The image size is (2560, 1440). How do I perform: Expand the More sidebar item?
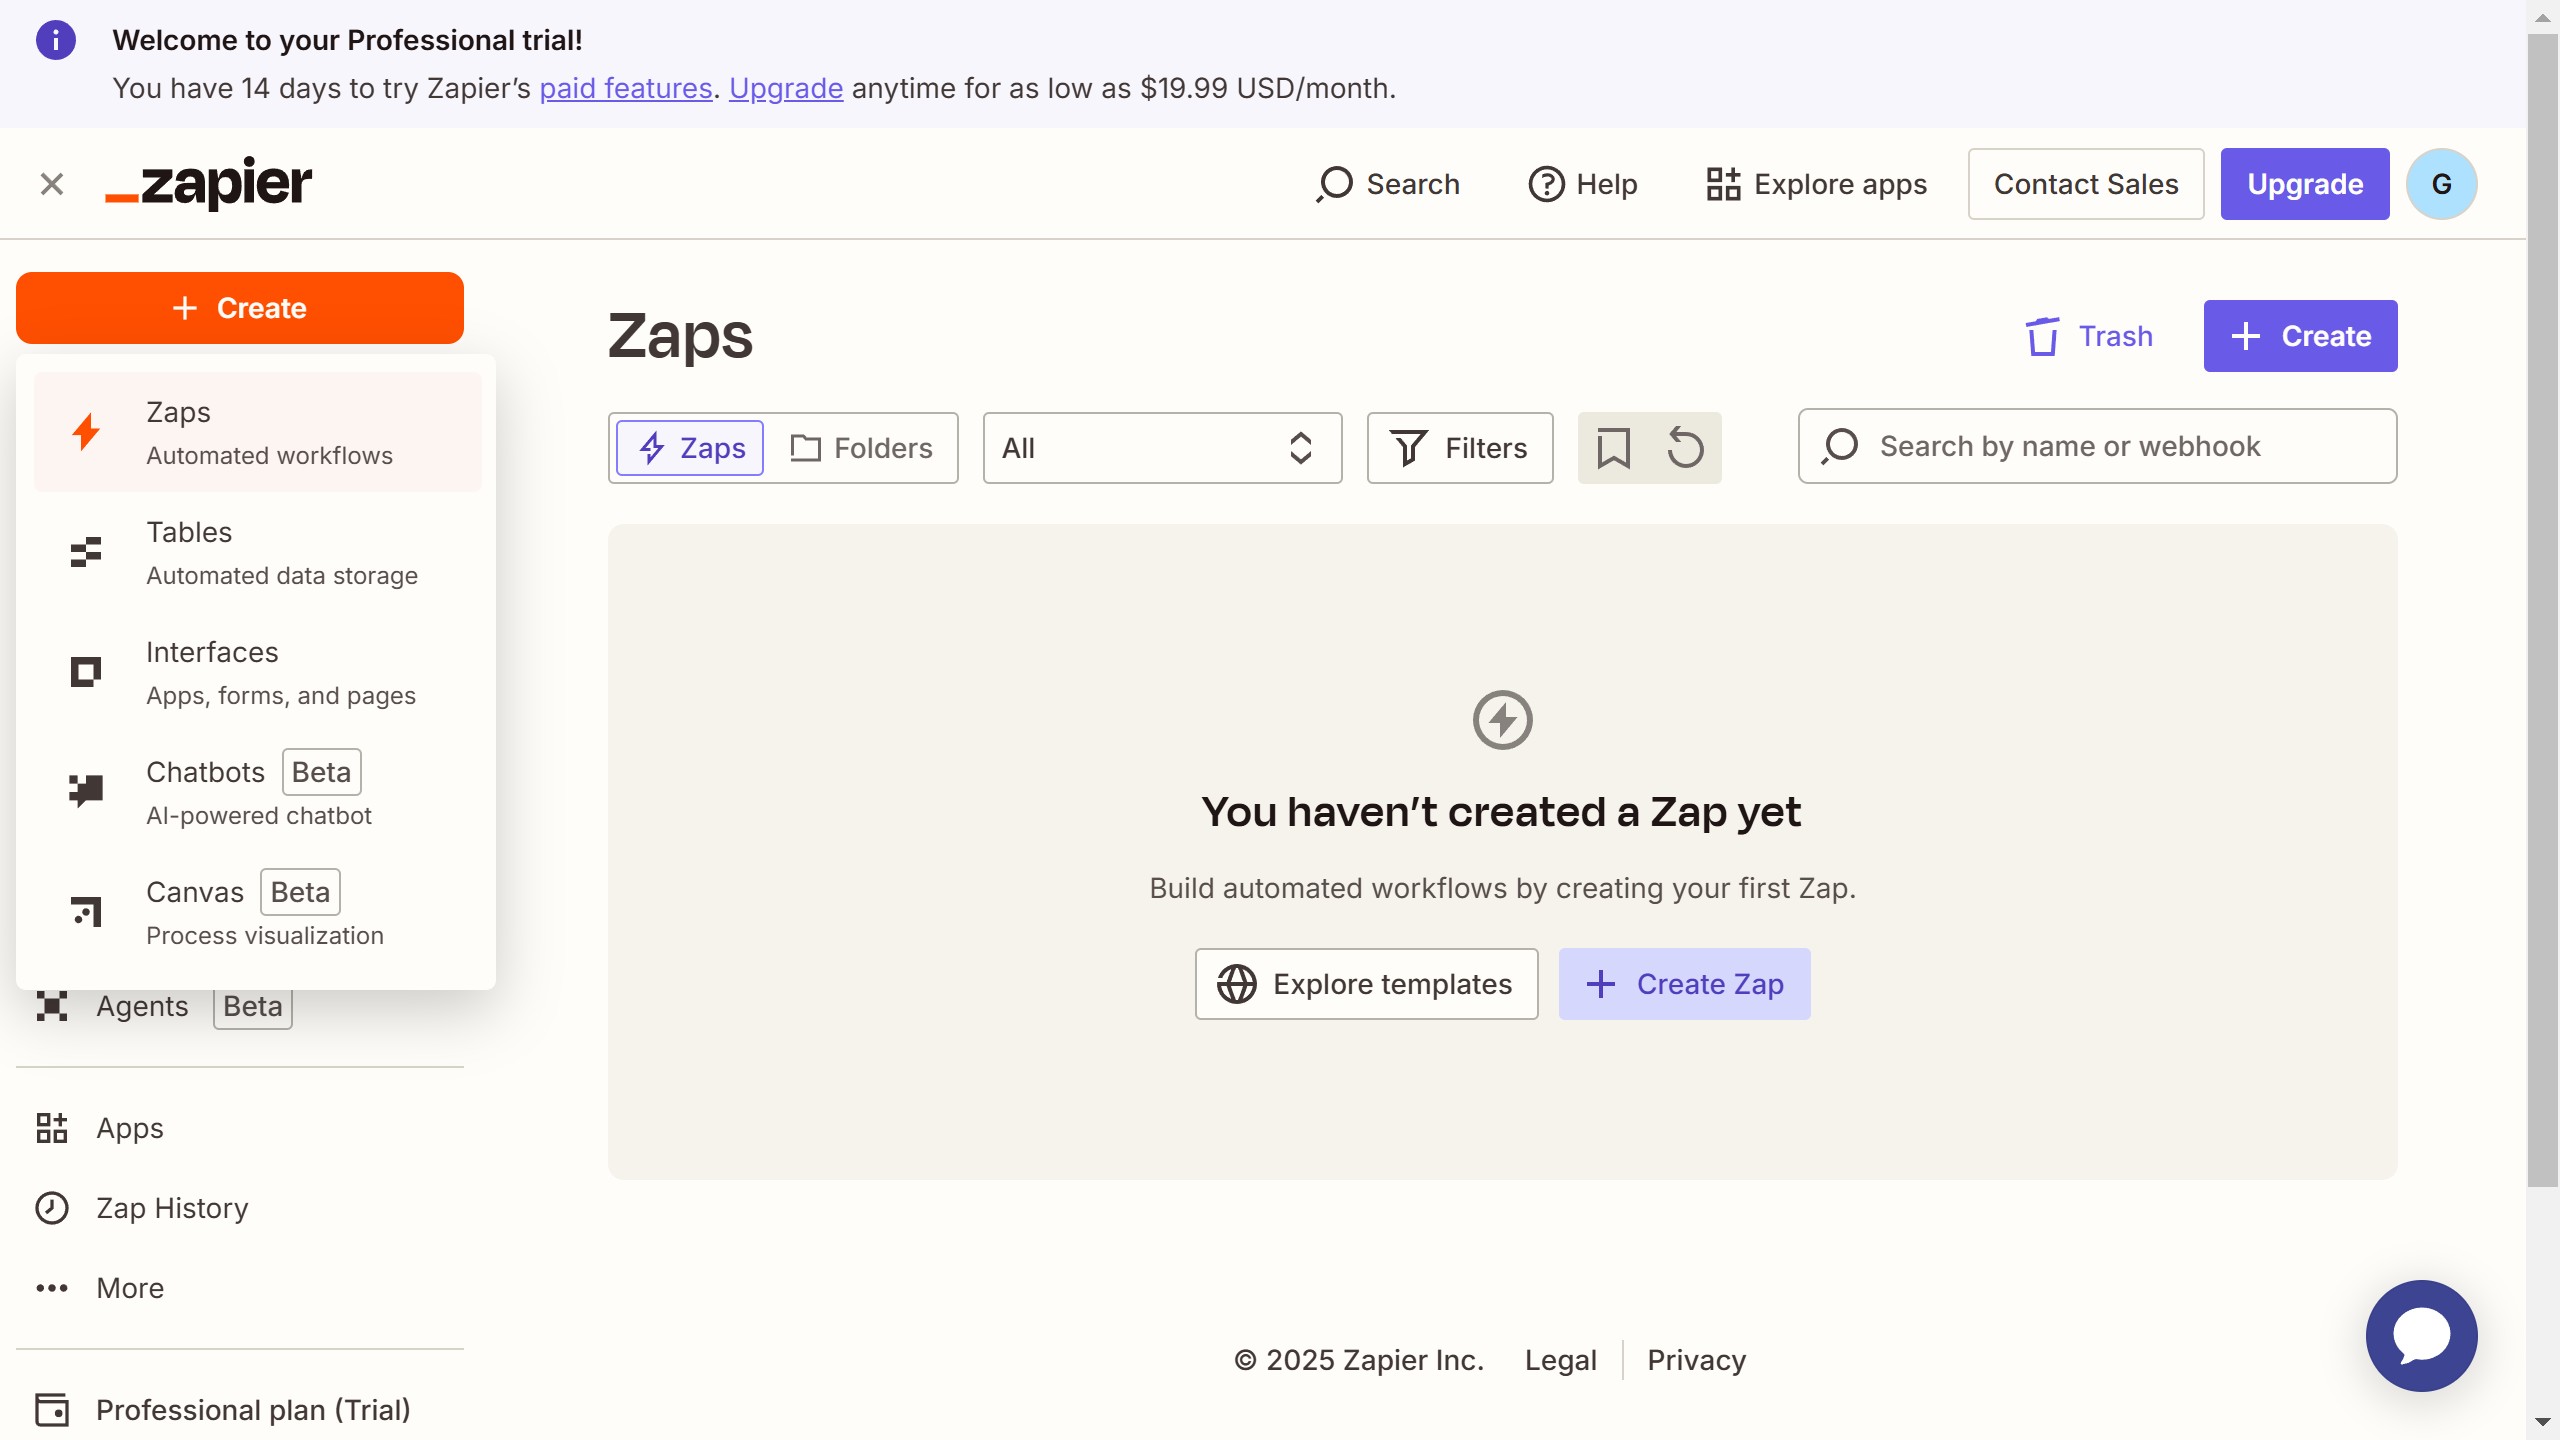click(130, 1288)
